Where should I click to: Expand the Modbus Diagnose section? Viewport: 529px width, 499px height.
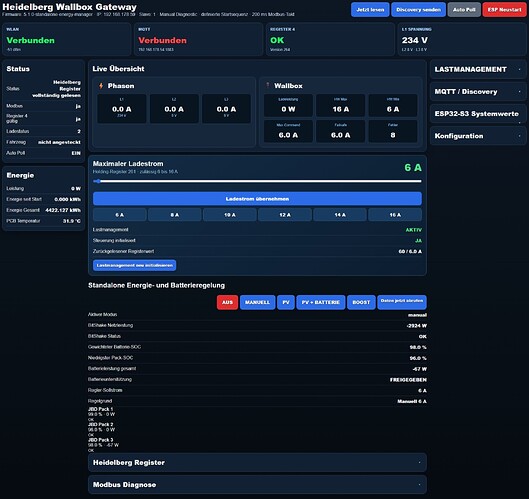pos(257,485)
